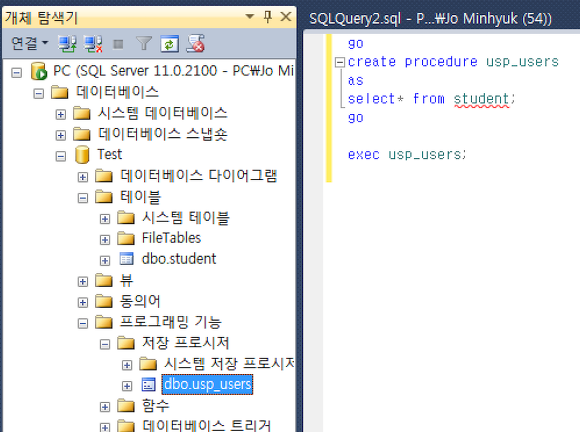Select the 프로그래밍 기능 item

tap(171, 322)
